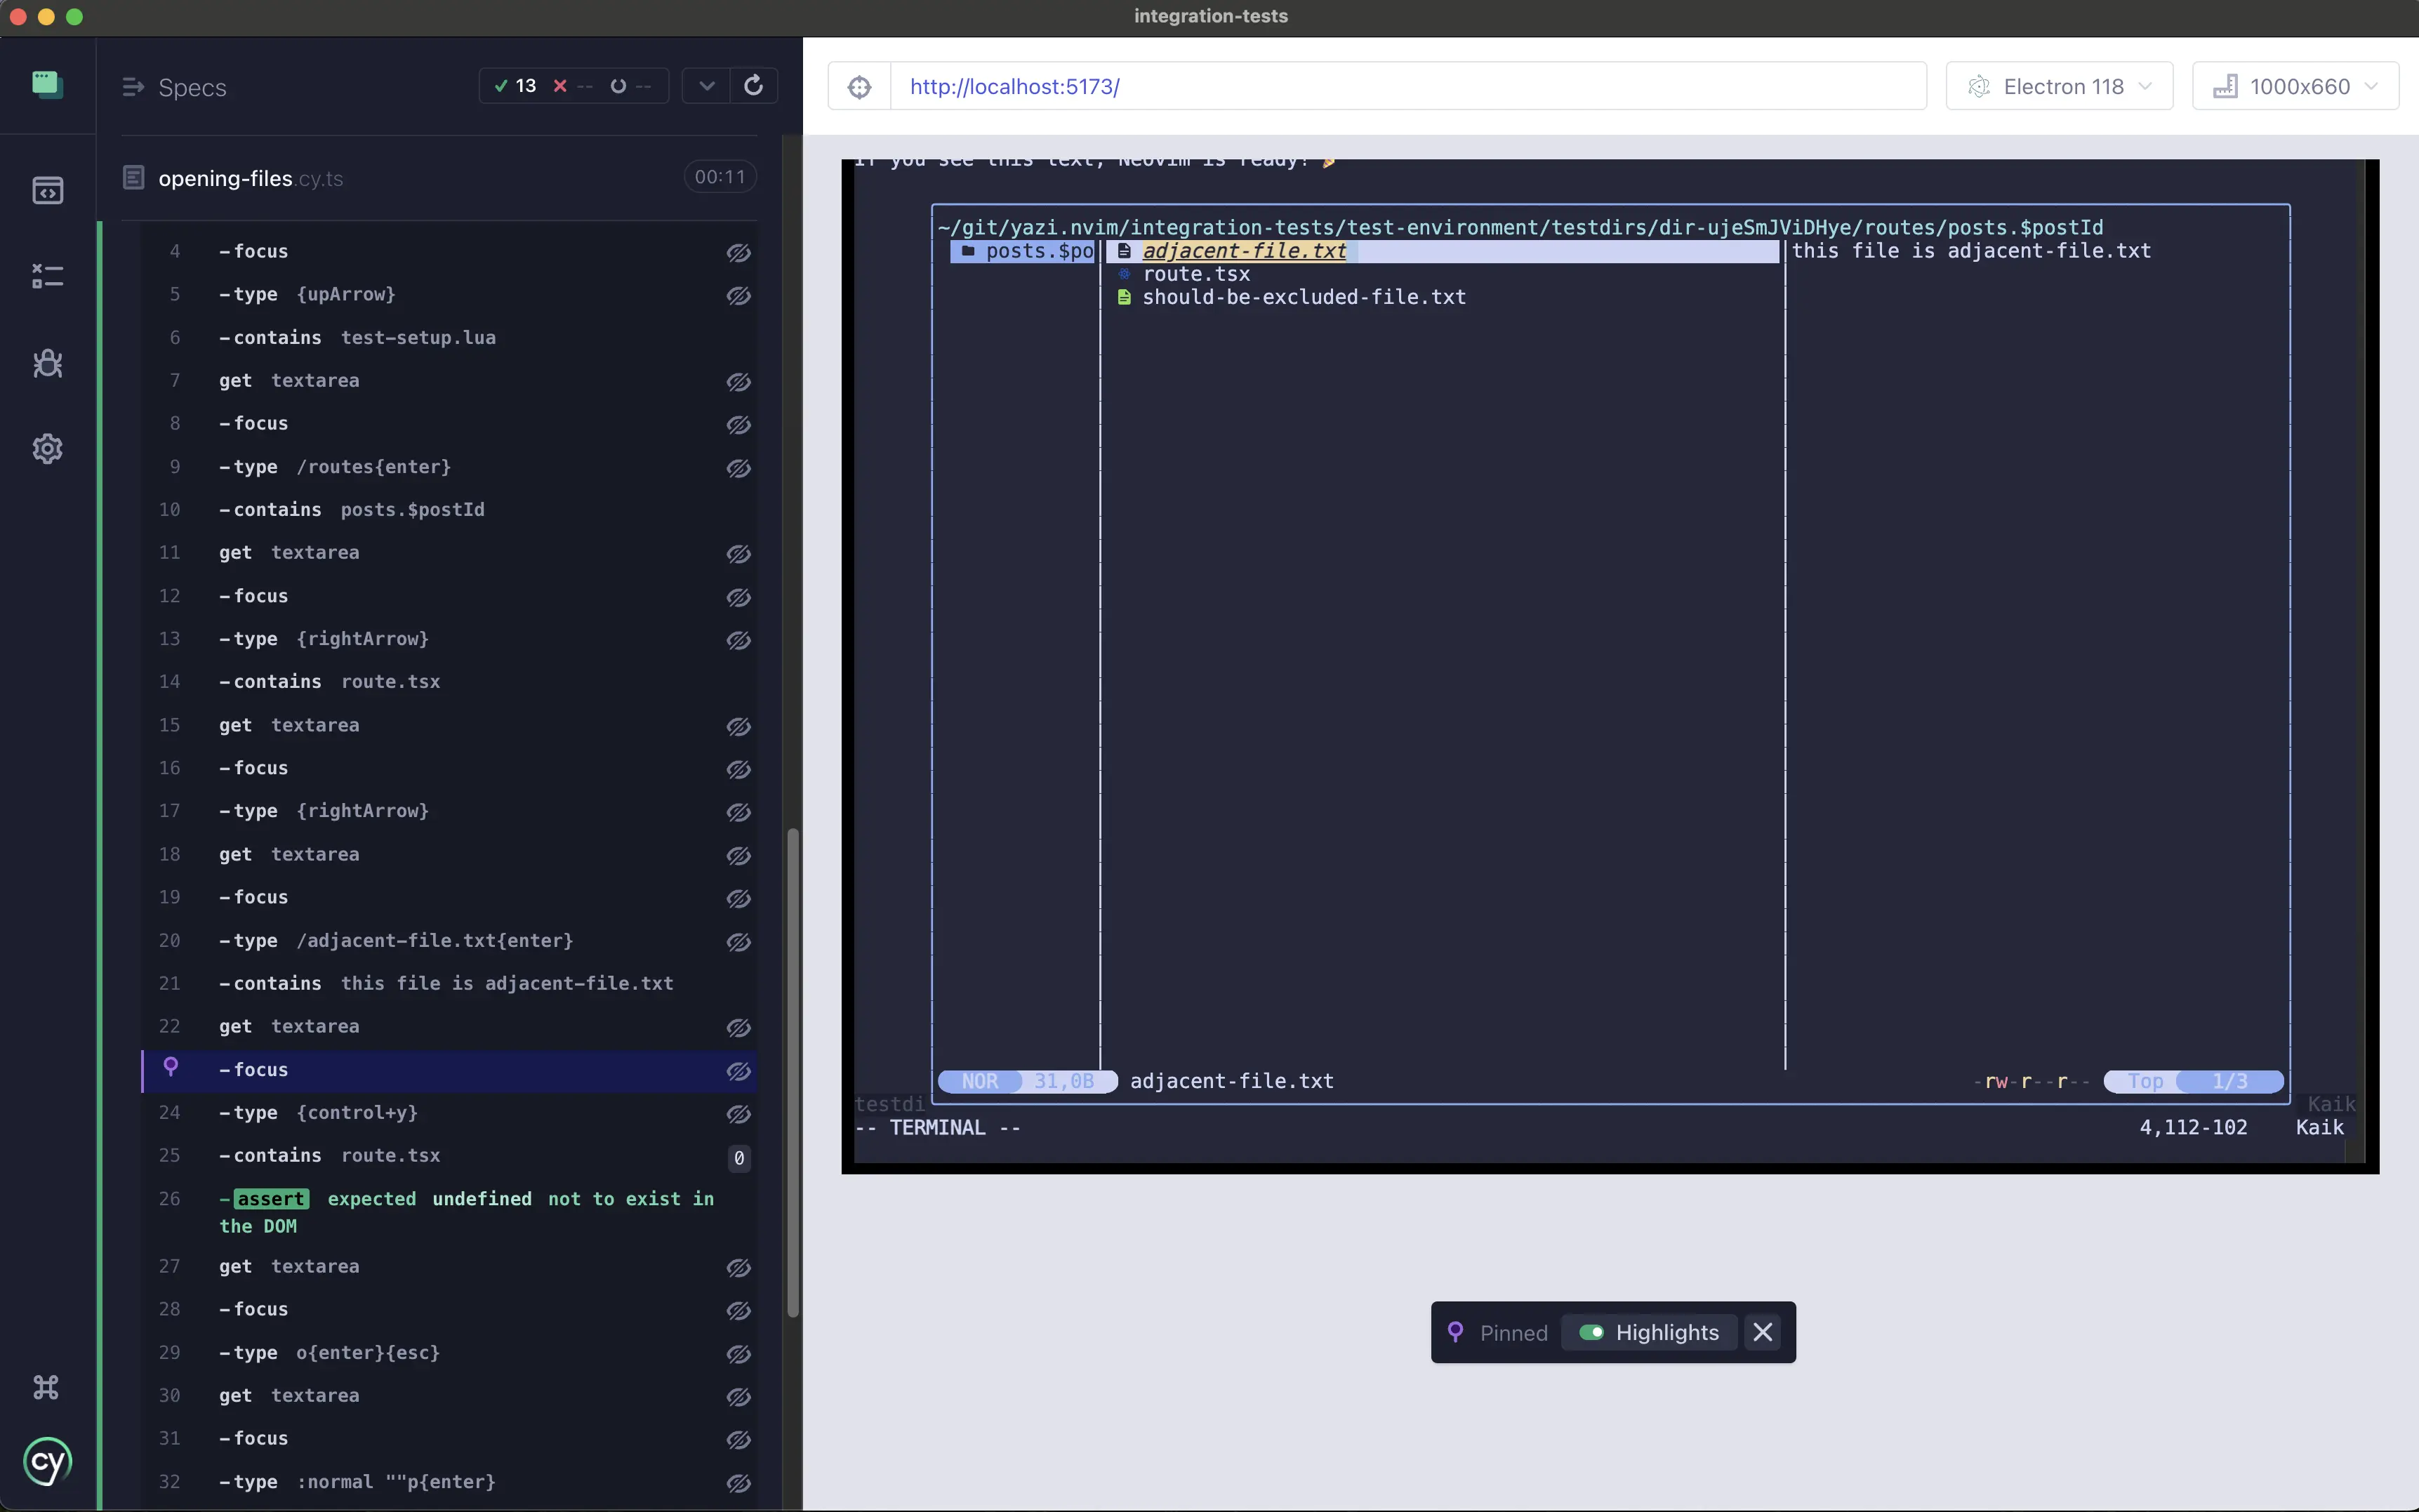This screenshot has height=1512, width=2419.
Task: Open the Debug bug icon page
Action: 47,362
